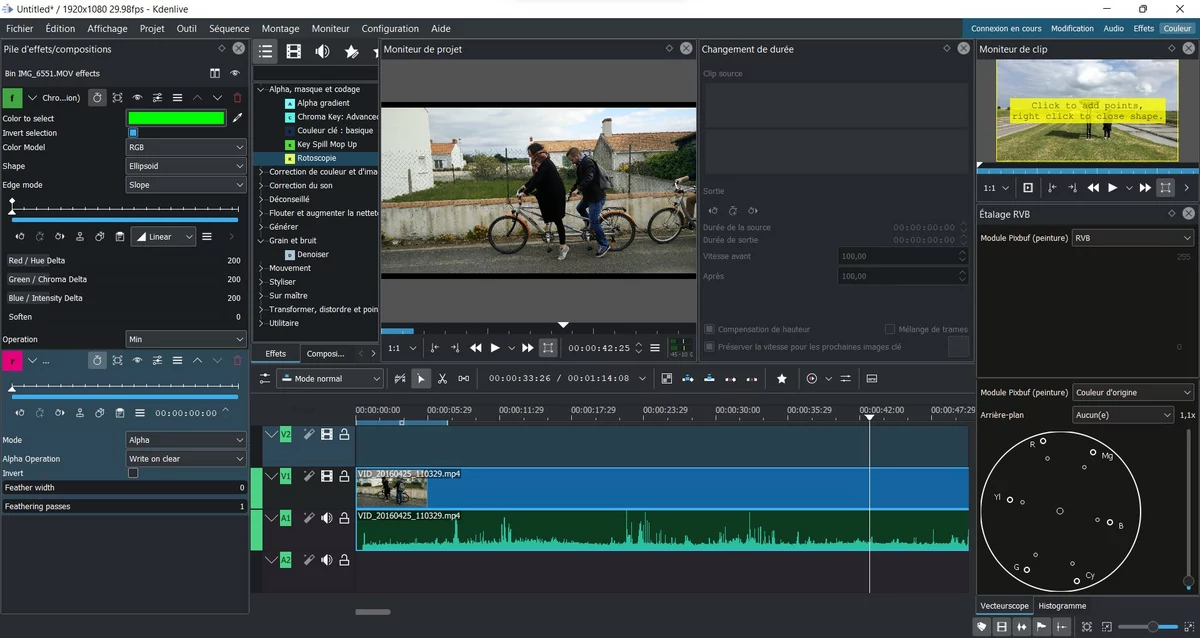Screen dimensions: 1200x638
Task: Select the Key Spill Mop Up effect
Action: 327,144
